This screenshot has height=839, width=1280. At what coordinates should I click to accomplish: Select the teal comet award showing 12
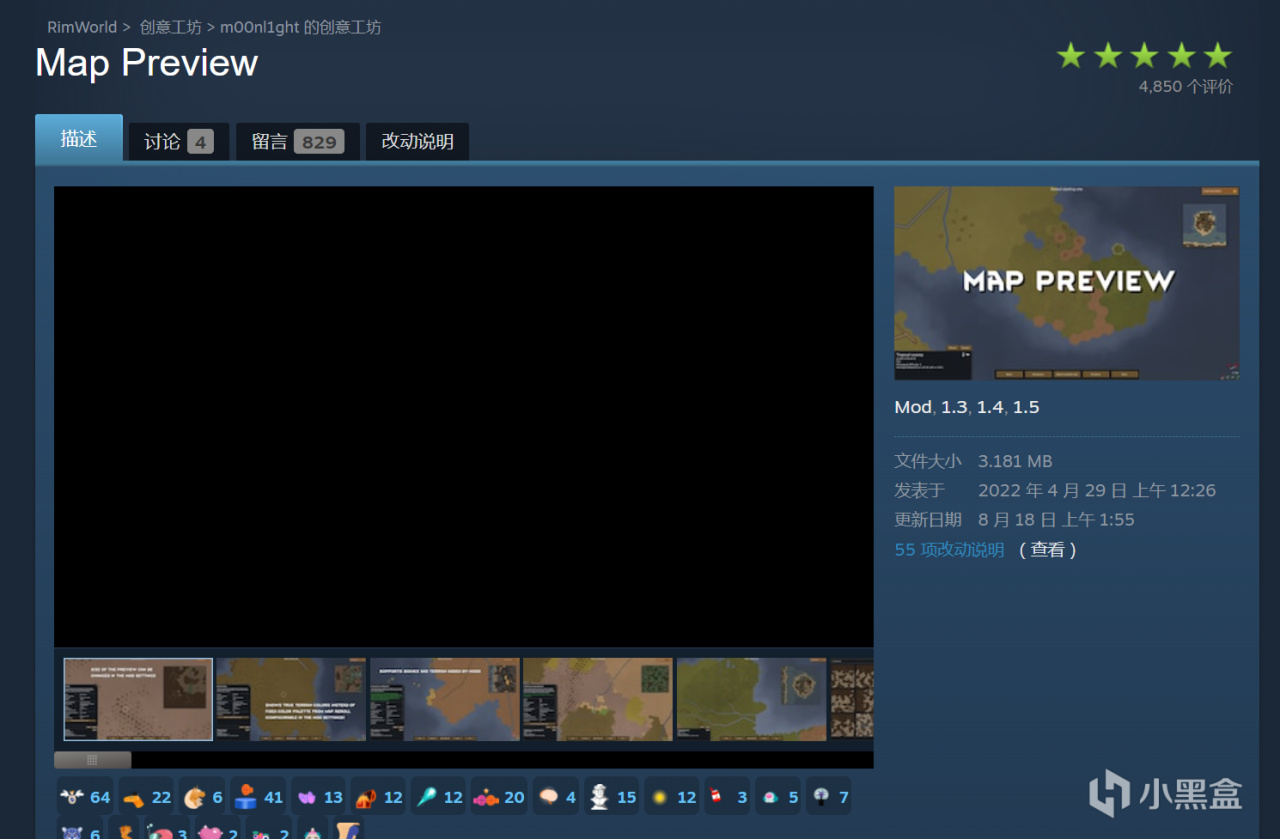point(439,797)
